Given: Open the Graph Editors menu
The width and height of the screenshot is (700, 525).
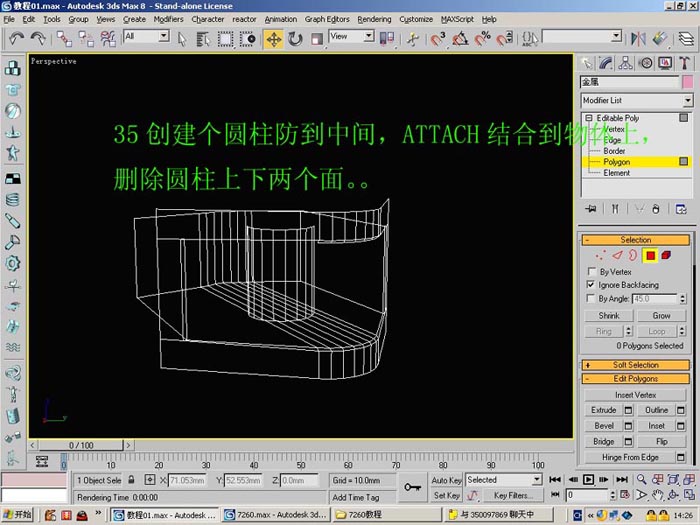Looking at the screenshot, I should pos(327,19).
